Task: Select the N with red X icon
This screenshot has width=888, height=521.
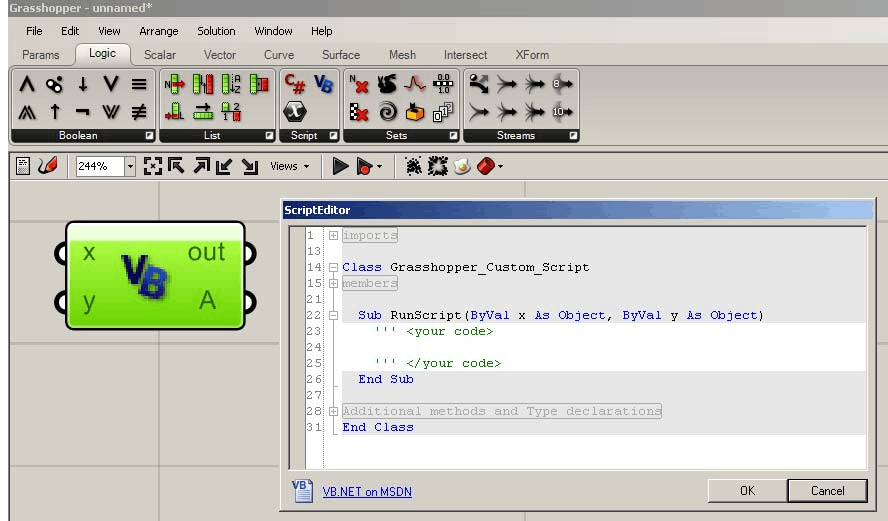Action: tap(358, 84)
